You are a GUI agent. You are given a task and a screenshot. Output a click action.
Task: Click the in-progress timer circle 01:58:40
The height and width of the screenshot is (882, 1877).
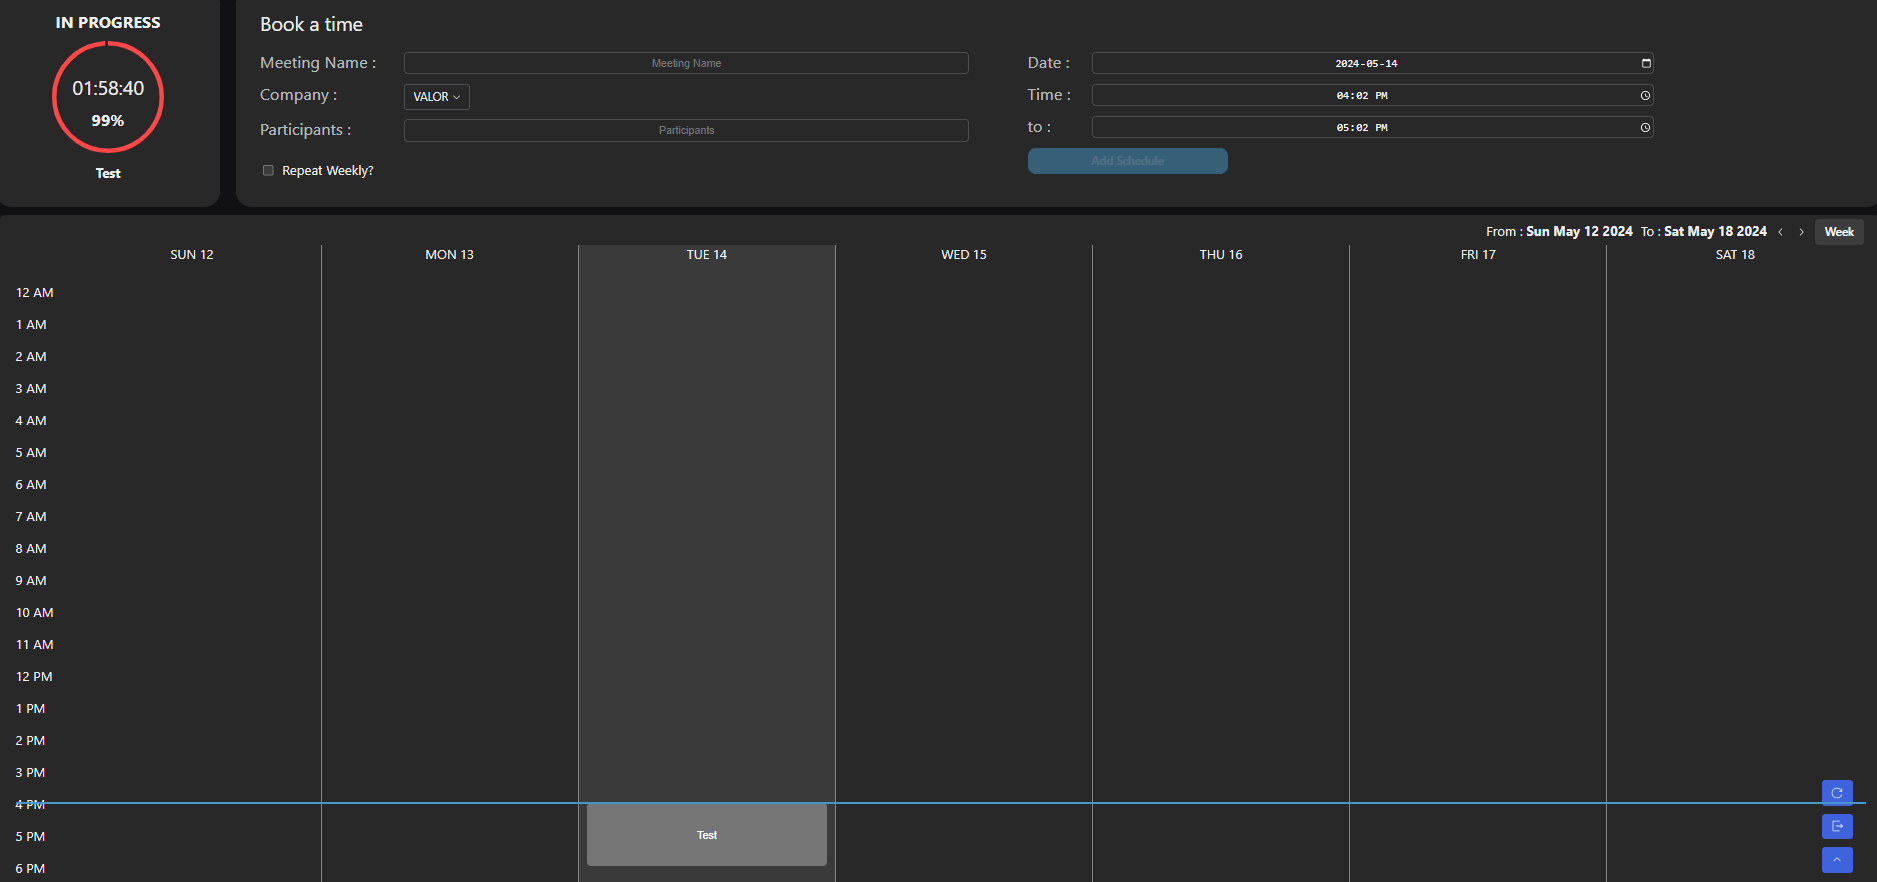click(108, 97)
